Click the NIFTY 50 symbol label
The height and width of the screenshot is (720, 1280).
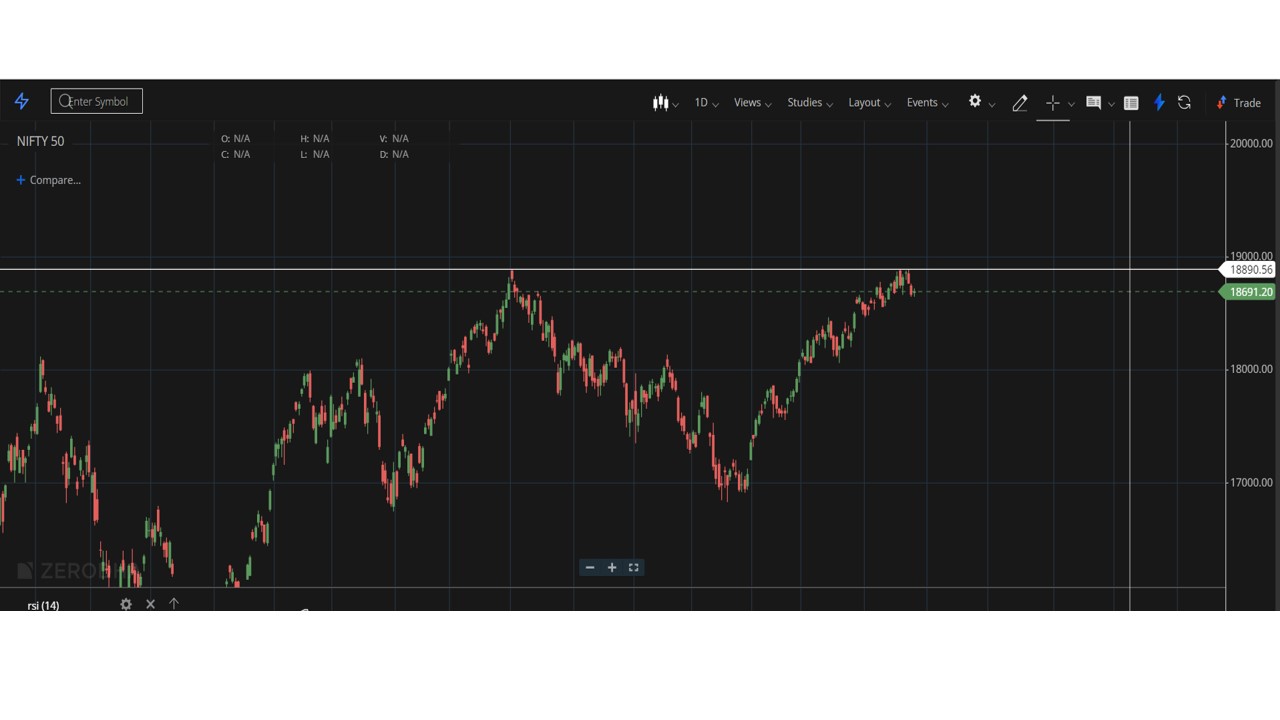pos(40,141)
